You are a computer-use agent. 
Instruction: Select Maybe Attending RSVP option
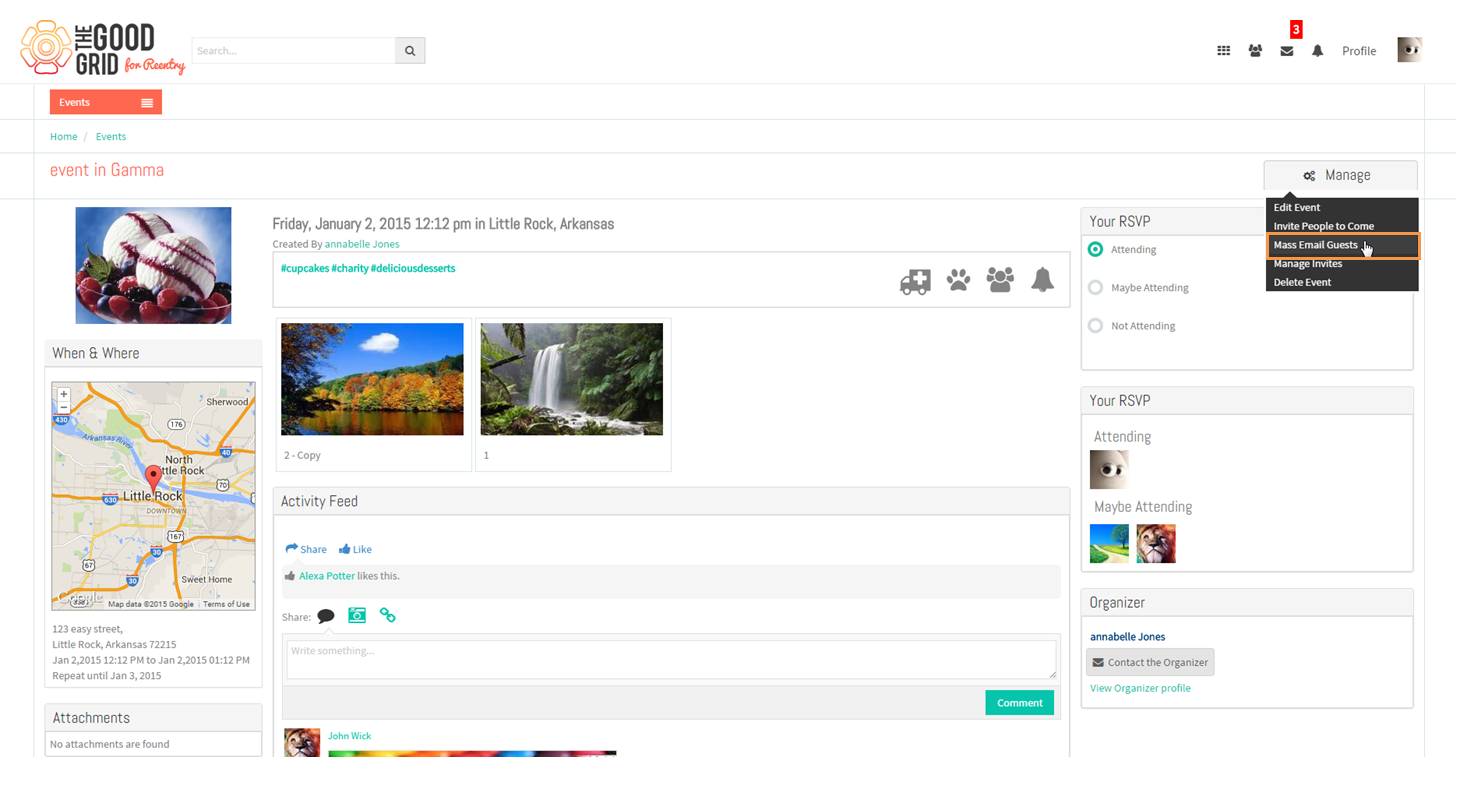1096,287
